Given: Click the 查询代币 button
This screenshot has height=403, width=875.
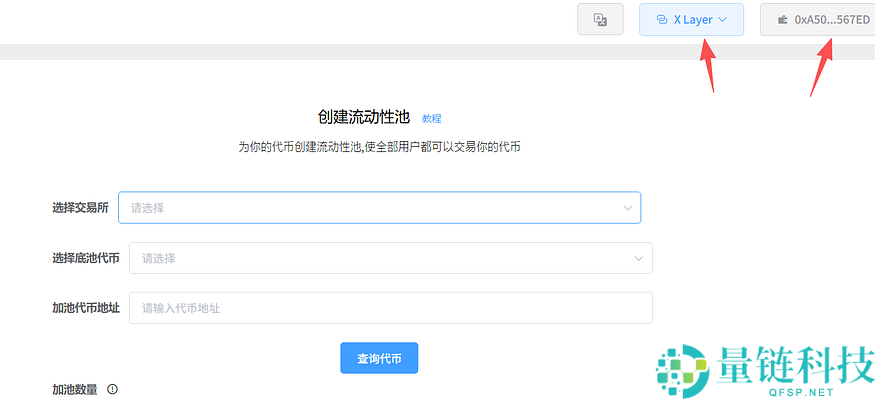Looking at the screenshot, I should point(379,358).
